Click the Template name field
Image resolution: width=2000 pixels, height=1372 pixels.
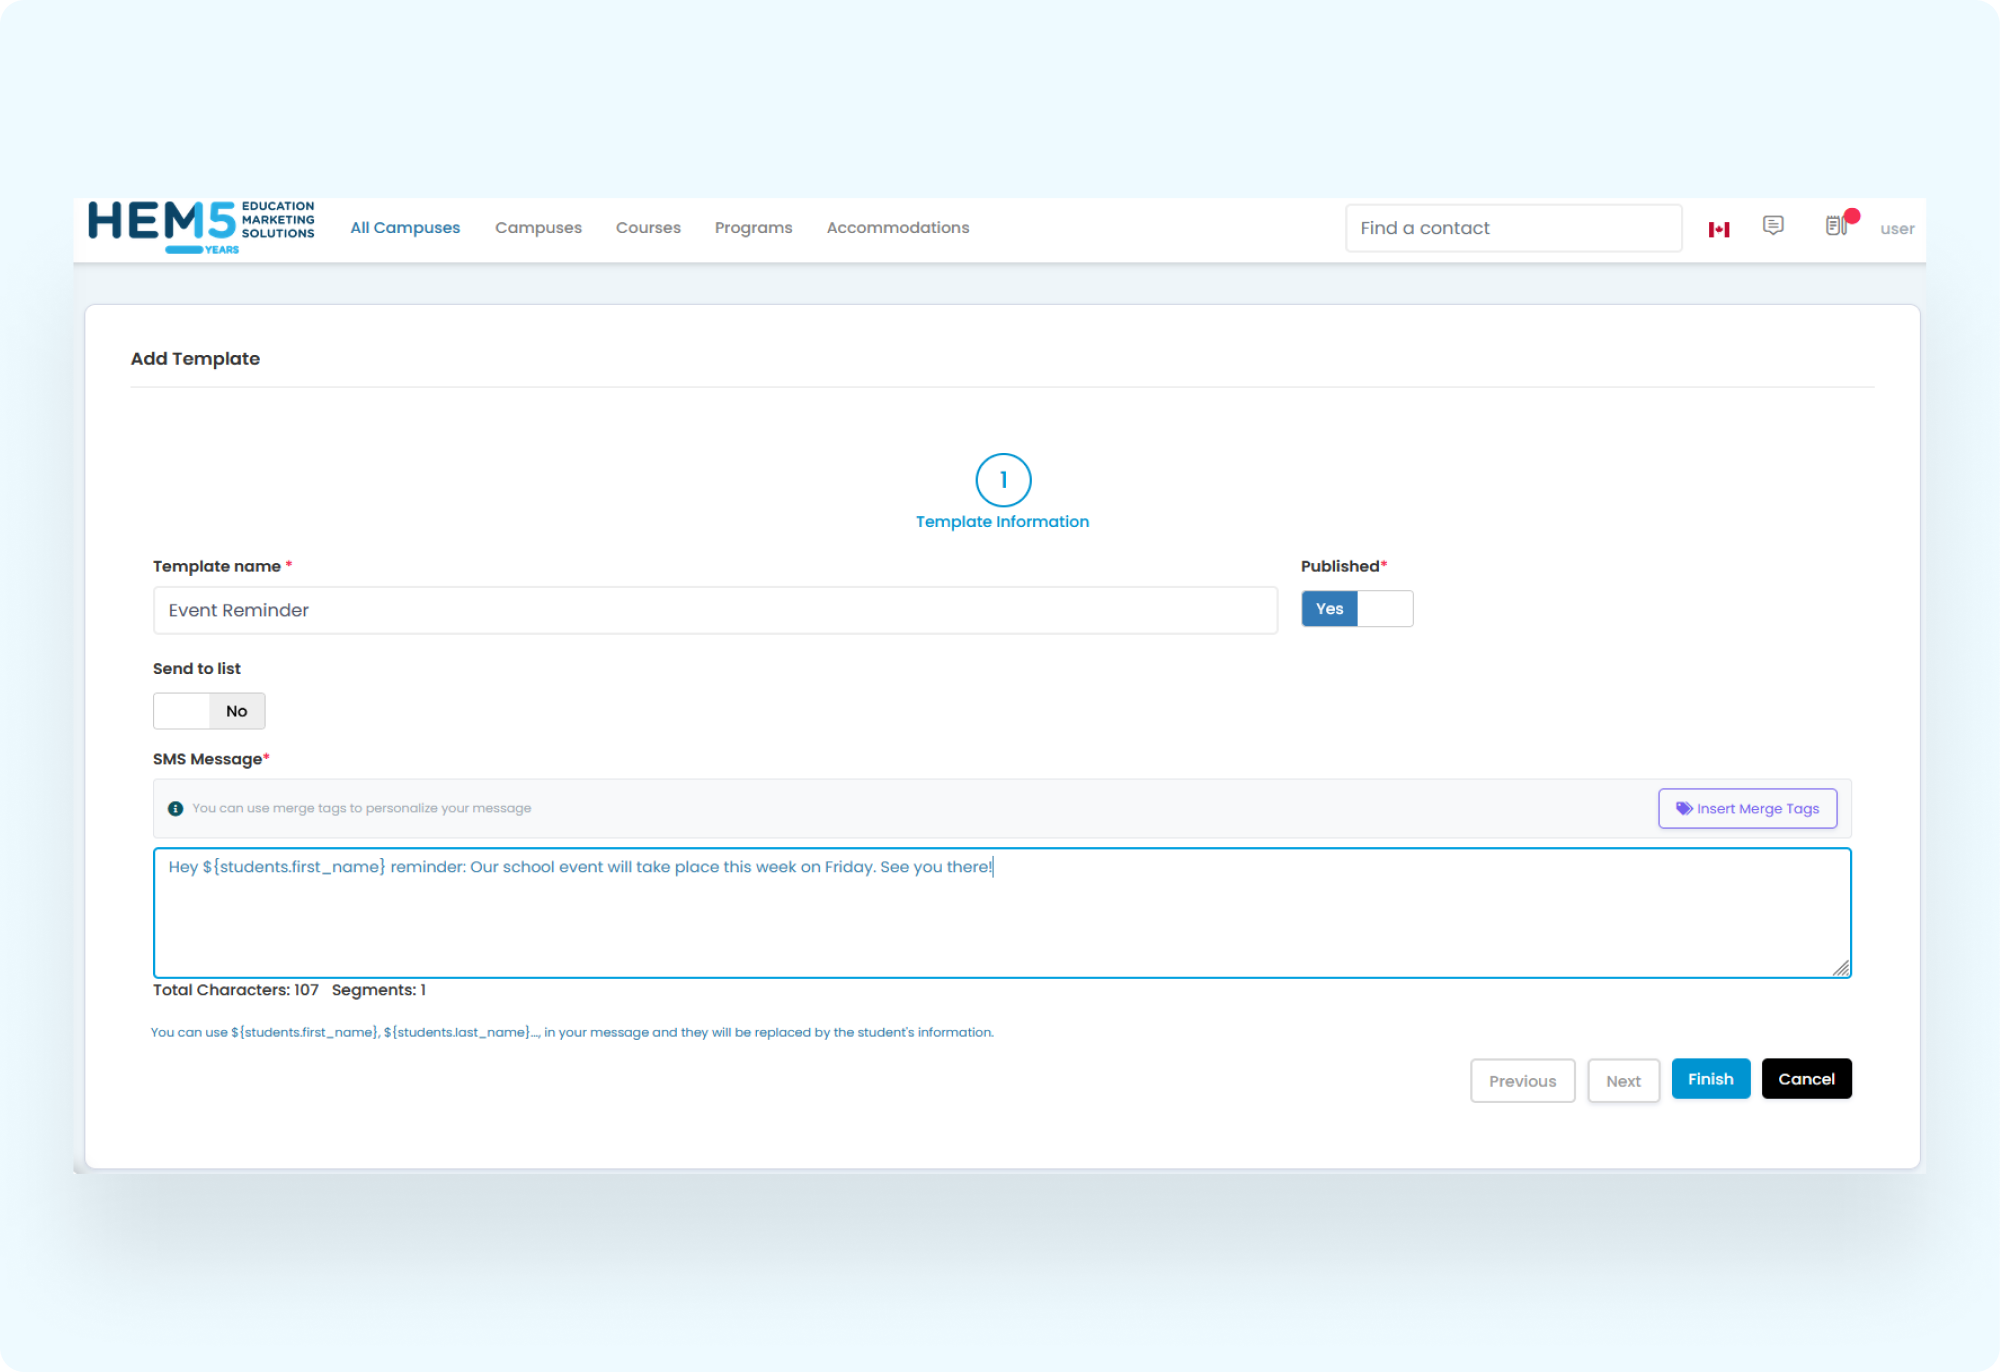point(715,610)
